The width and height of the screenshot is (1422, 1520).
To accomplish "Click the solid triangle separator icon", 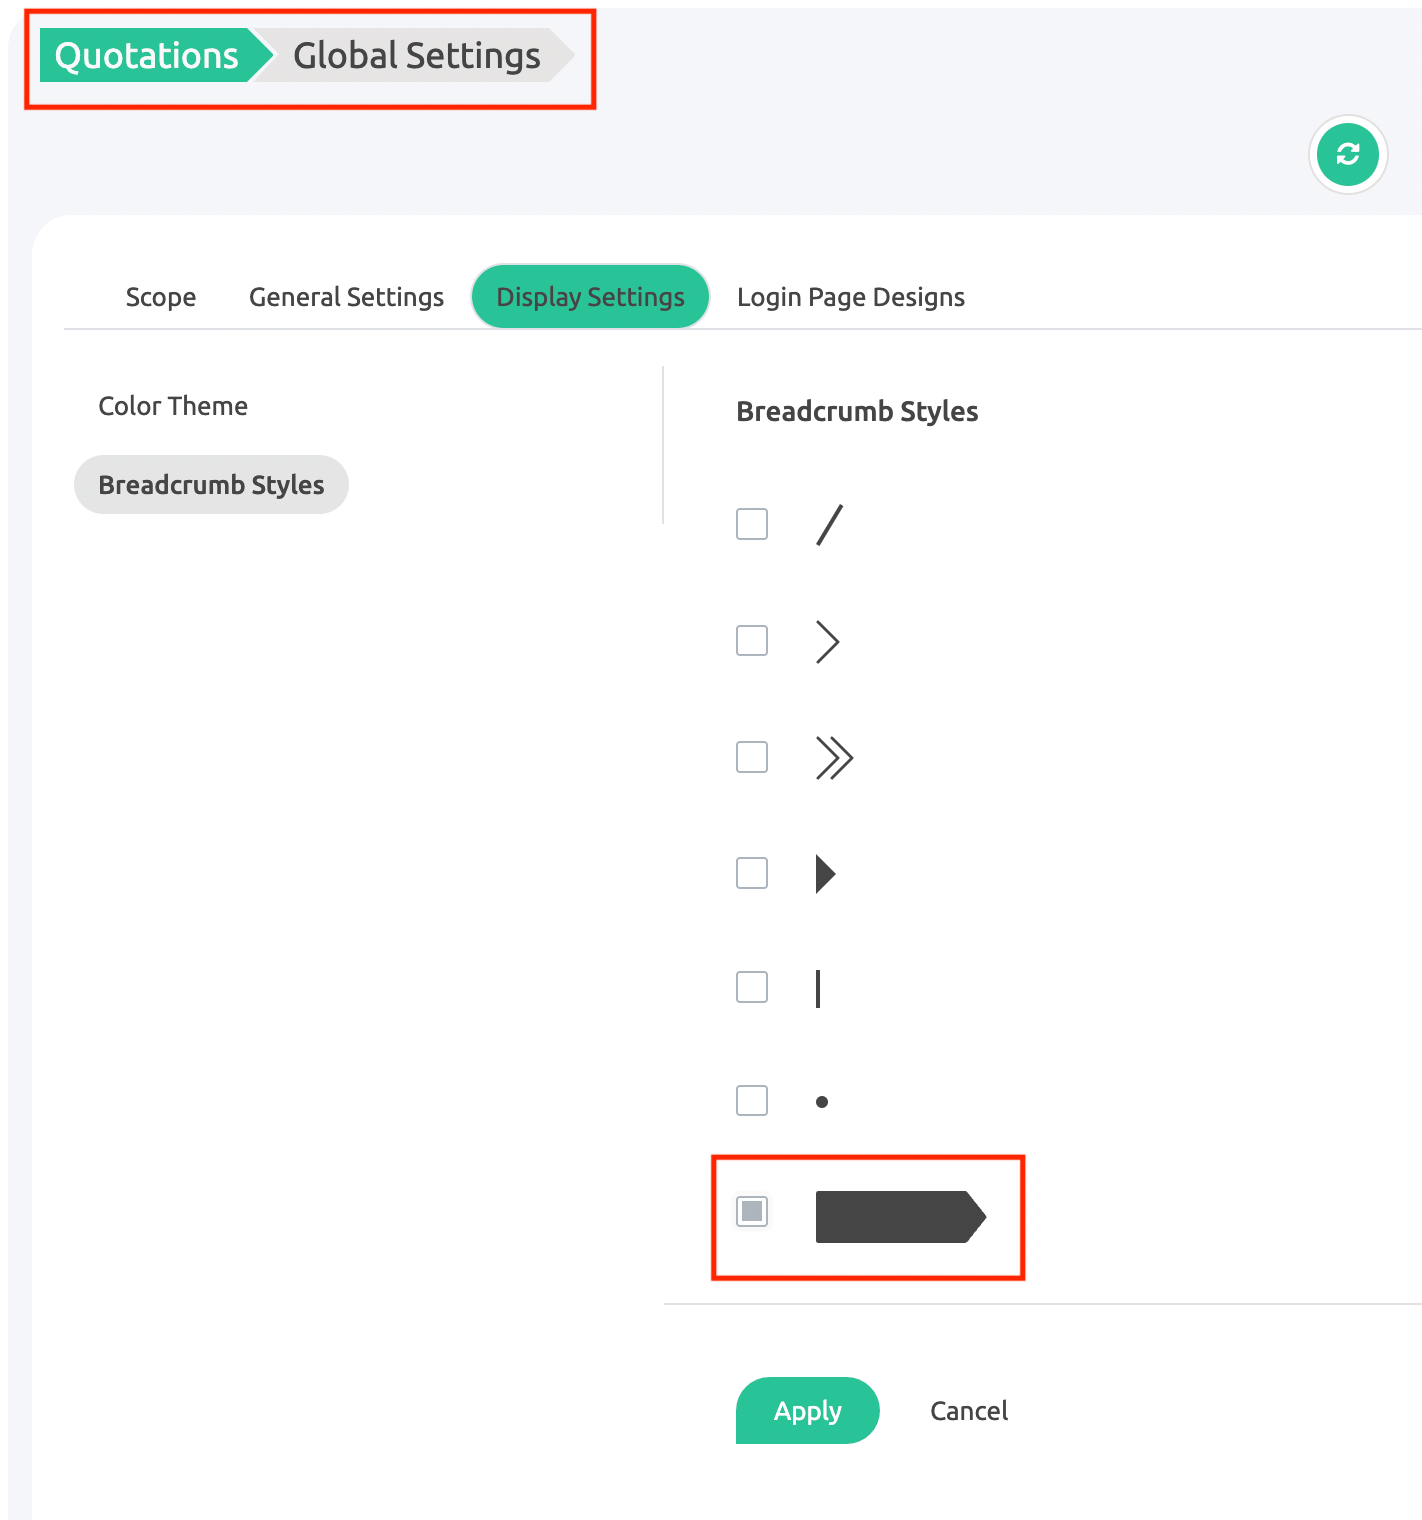I will 825,874.
